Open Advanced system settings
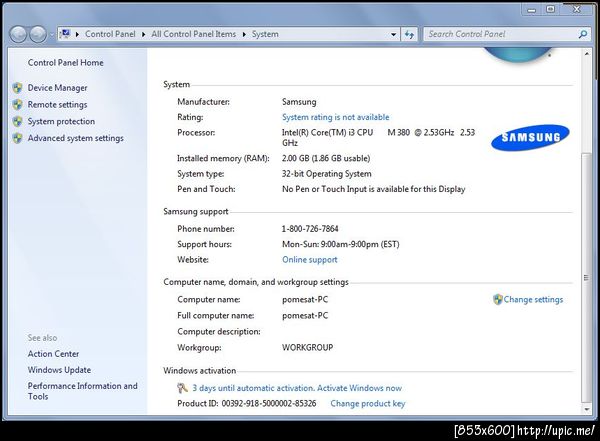The image size is (600, 441). 75,138
